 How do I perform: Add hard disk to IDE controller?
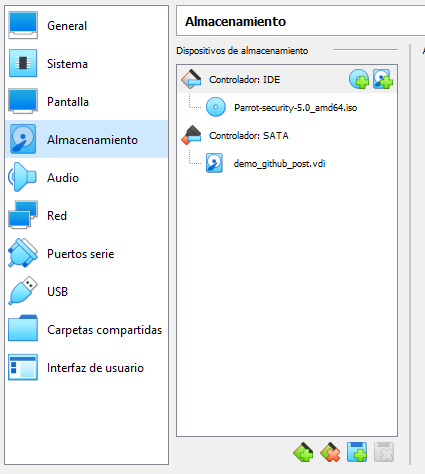[x=383, y=79]
